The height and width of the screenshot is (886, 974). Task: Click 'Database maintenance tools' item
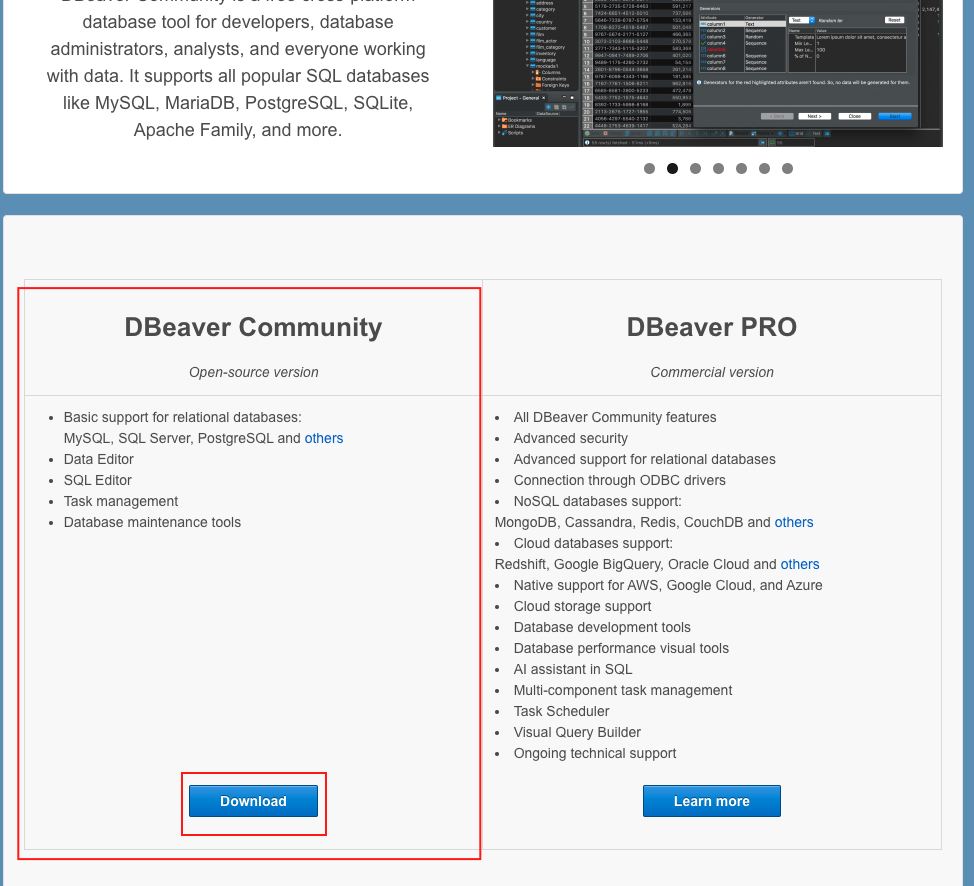pyautogui.click(x=152, y=523)
